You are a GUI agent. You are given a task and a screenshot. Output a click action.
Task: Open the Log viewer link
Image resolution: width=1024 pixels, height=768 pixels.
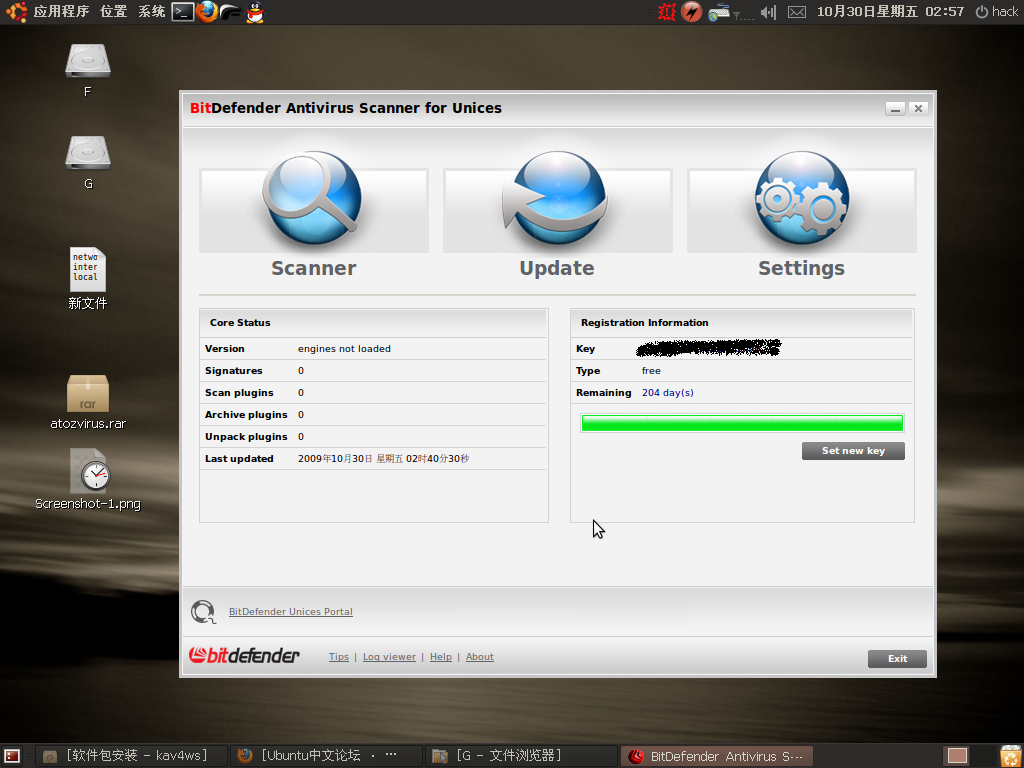click(x=389, y=657)
